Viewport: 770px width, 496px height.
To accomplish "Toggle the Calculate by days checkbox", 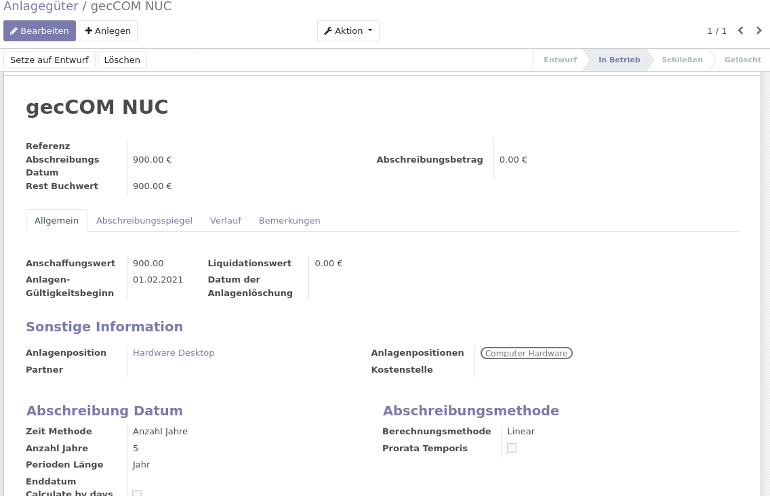I will (x=137, y=493).
